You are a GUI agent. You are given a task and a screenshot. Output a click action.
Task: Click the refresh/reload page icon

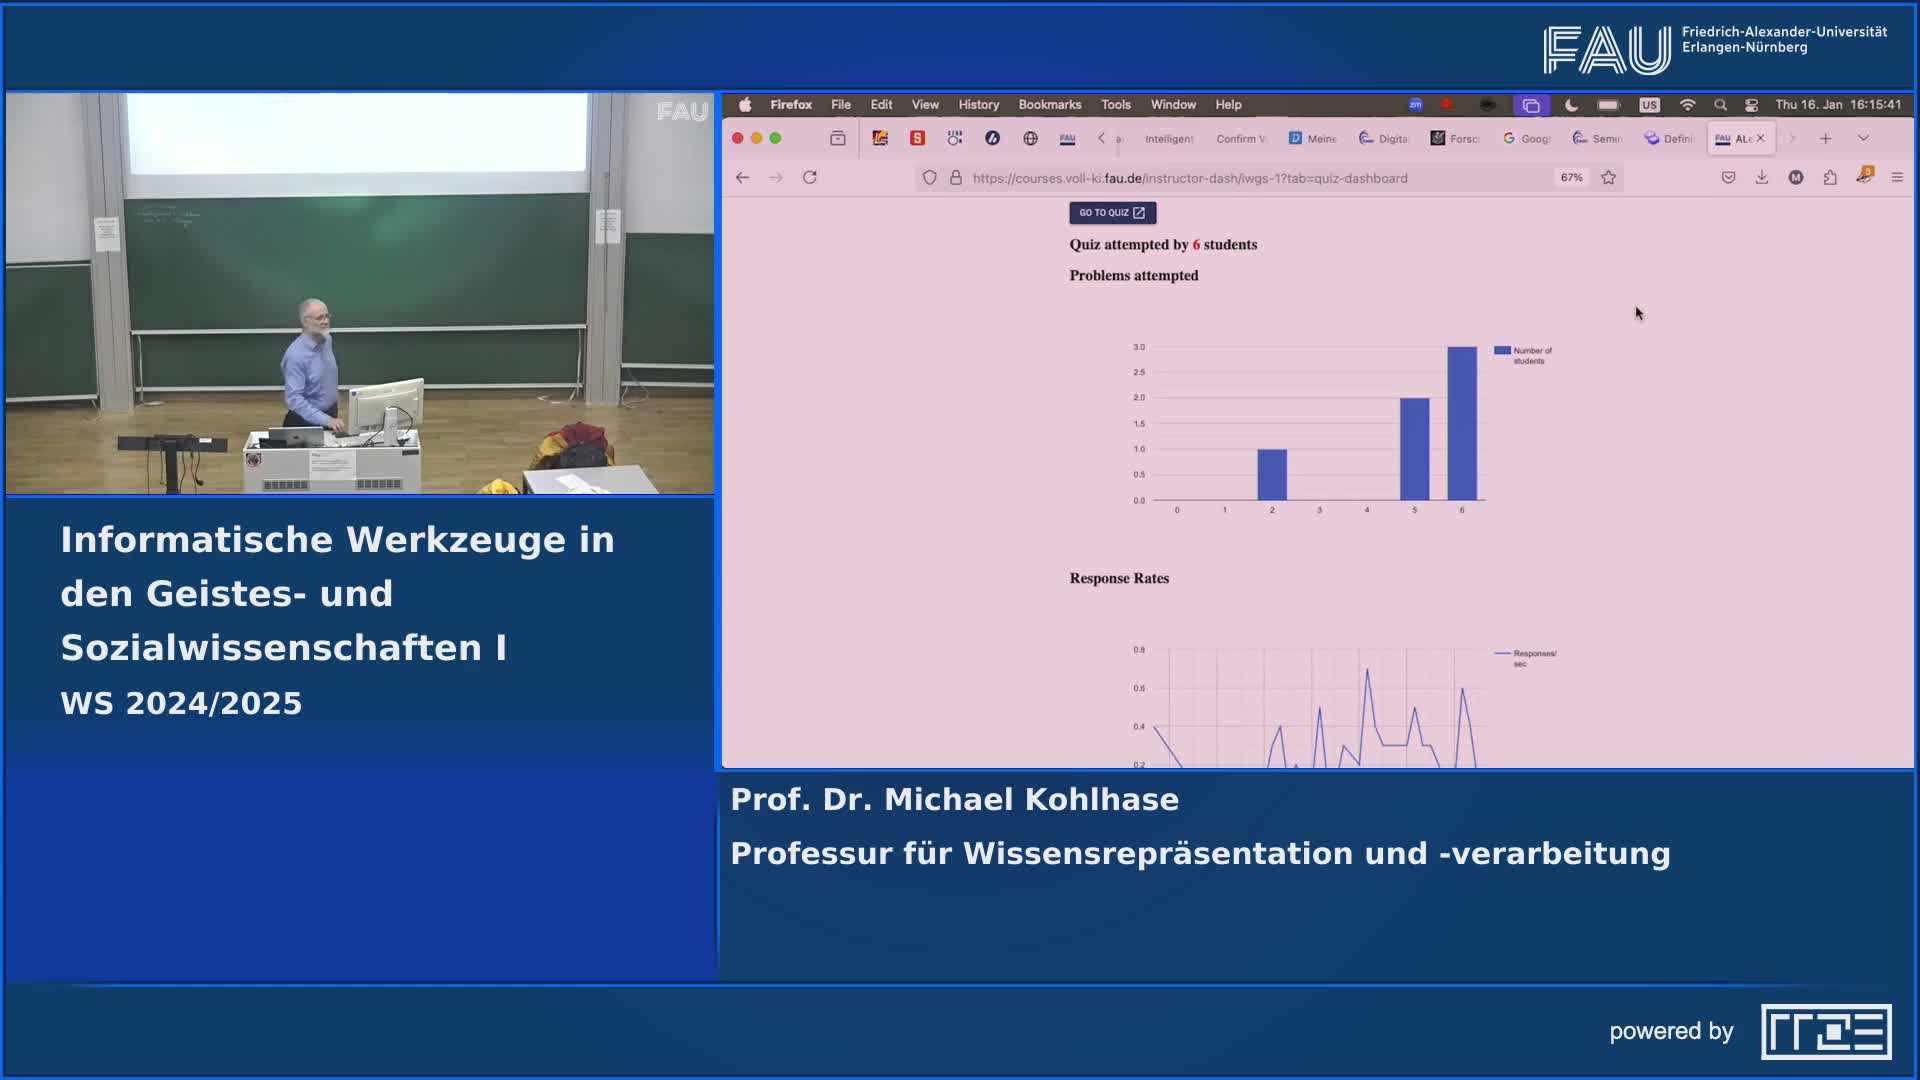pos(810,177)
